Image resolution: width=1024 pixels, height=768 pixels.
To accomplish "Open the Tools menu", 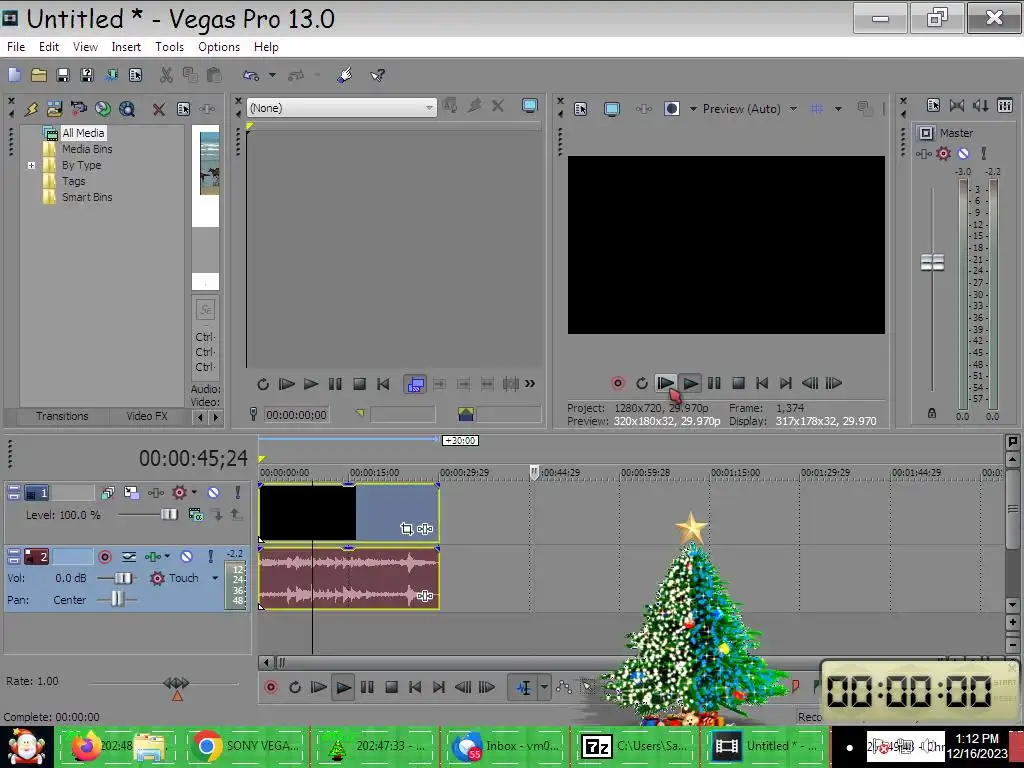I will pyautogui.click(x=169, y=47).
